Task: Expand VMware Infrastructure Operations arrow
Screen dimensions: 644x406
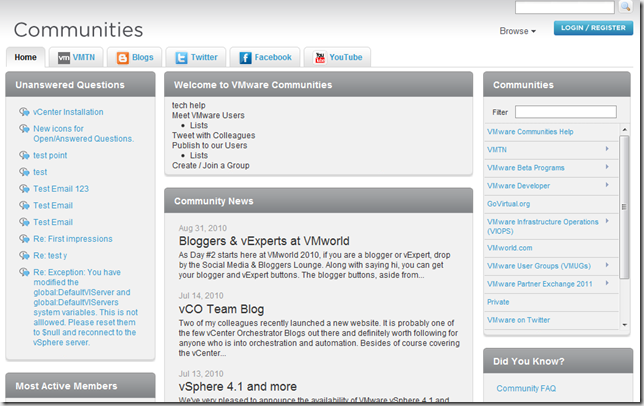Action: point(607,221)
